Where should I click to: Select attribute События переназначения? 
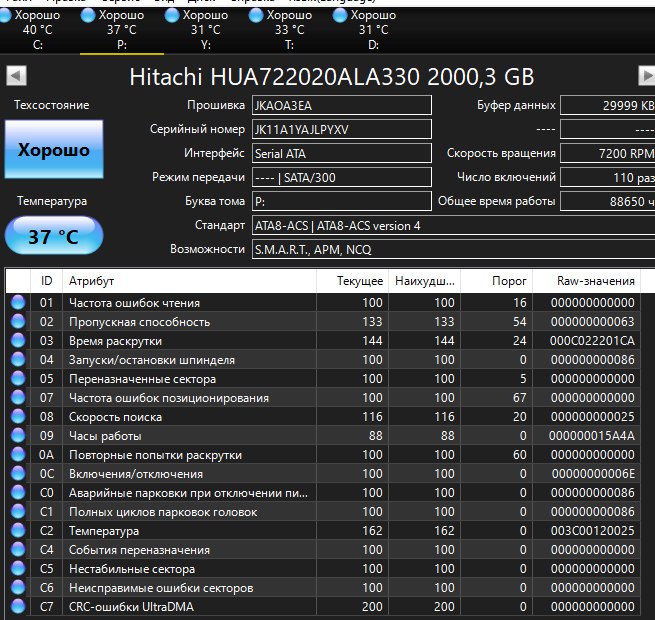(x=140, y=550)
